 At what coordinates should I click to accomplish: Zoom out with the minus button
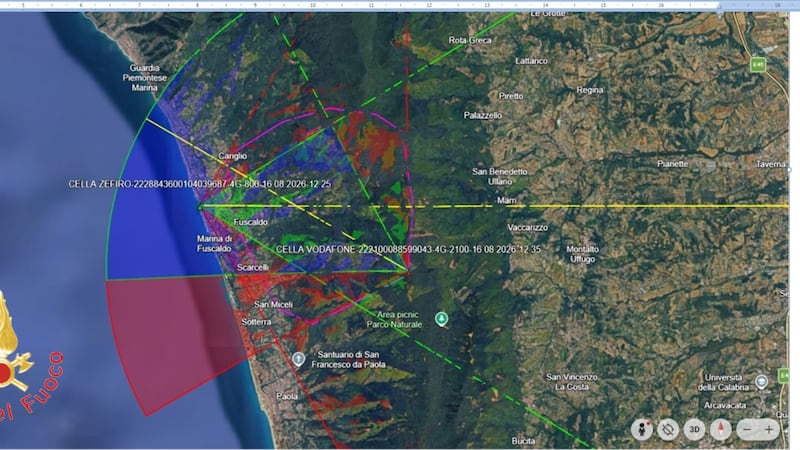(747, 430)
